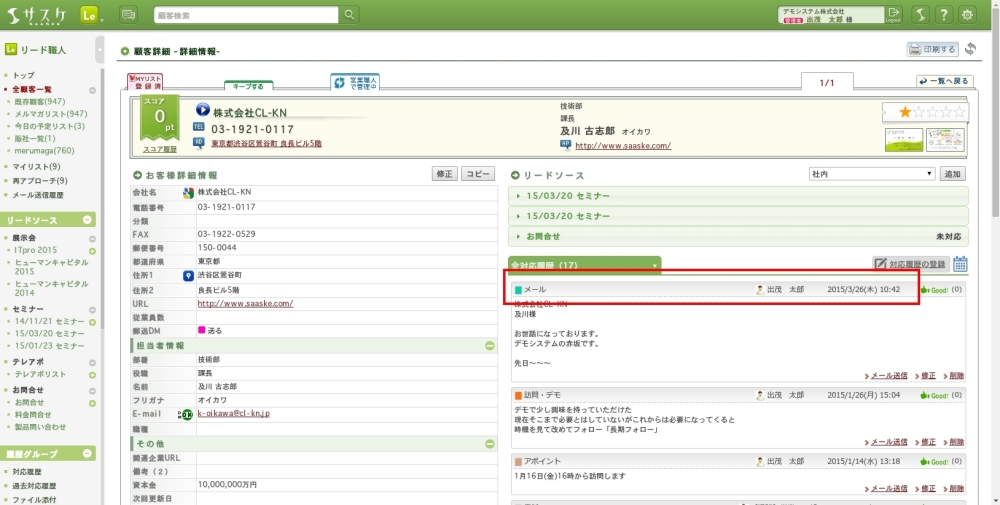
Task: Click the blue play icon beside 株式会社CL-KN
Action: (x=202, y=110)
